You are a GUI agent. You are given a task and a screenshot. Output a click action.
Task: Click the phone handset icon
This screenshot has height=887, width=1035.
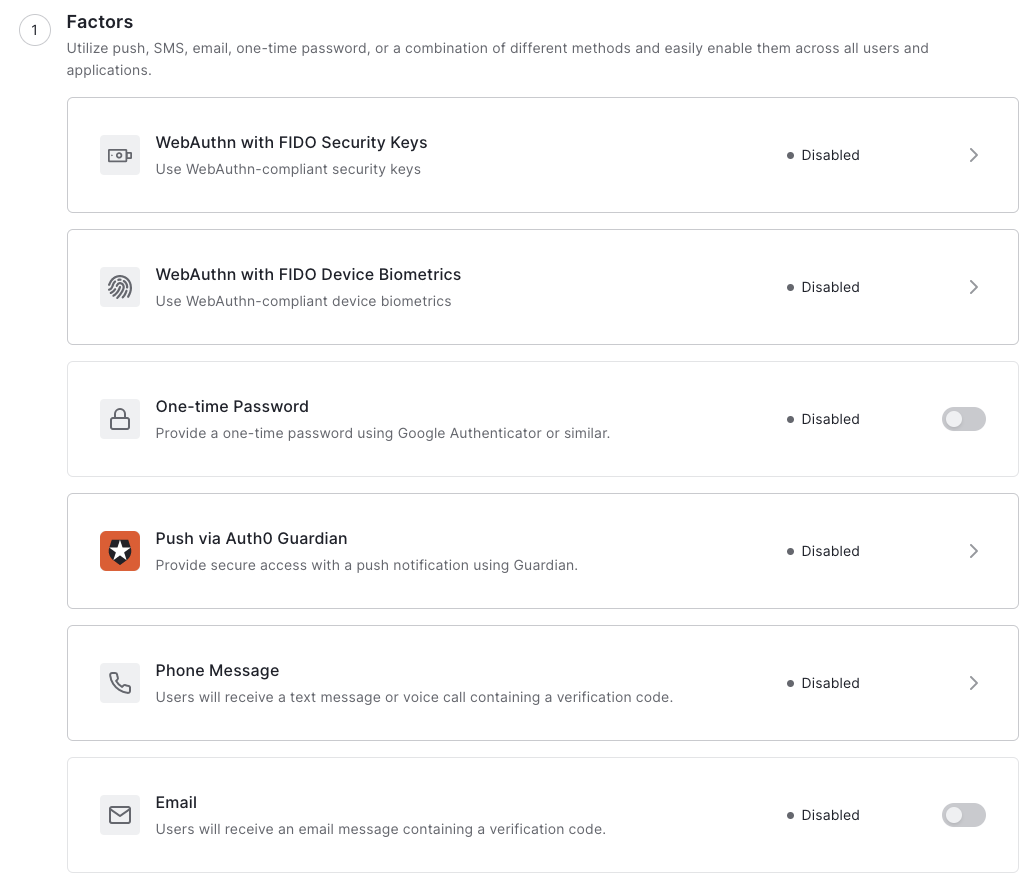coord(120,683)
